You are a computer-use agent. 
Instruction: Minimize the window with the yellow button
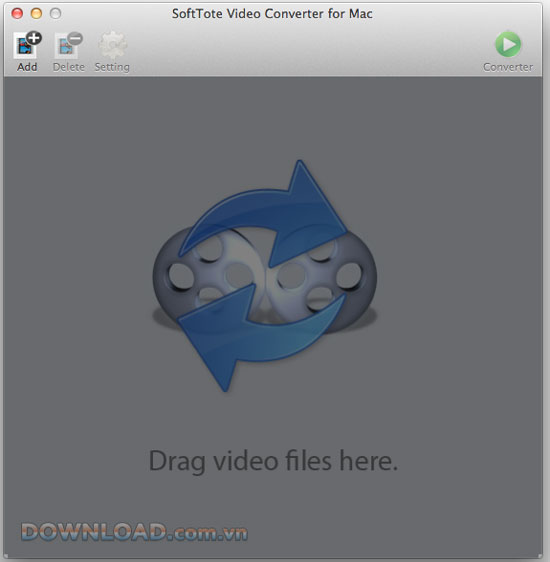pos(36,14)
